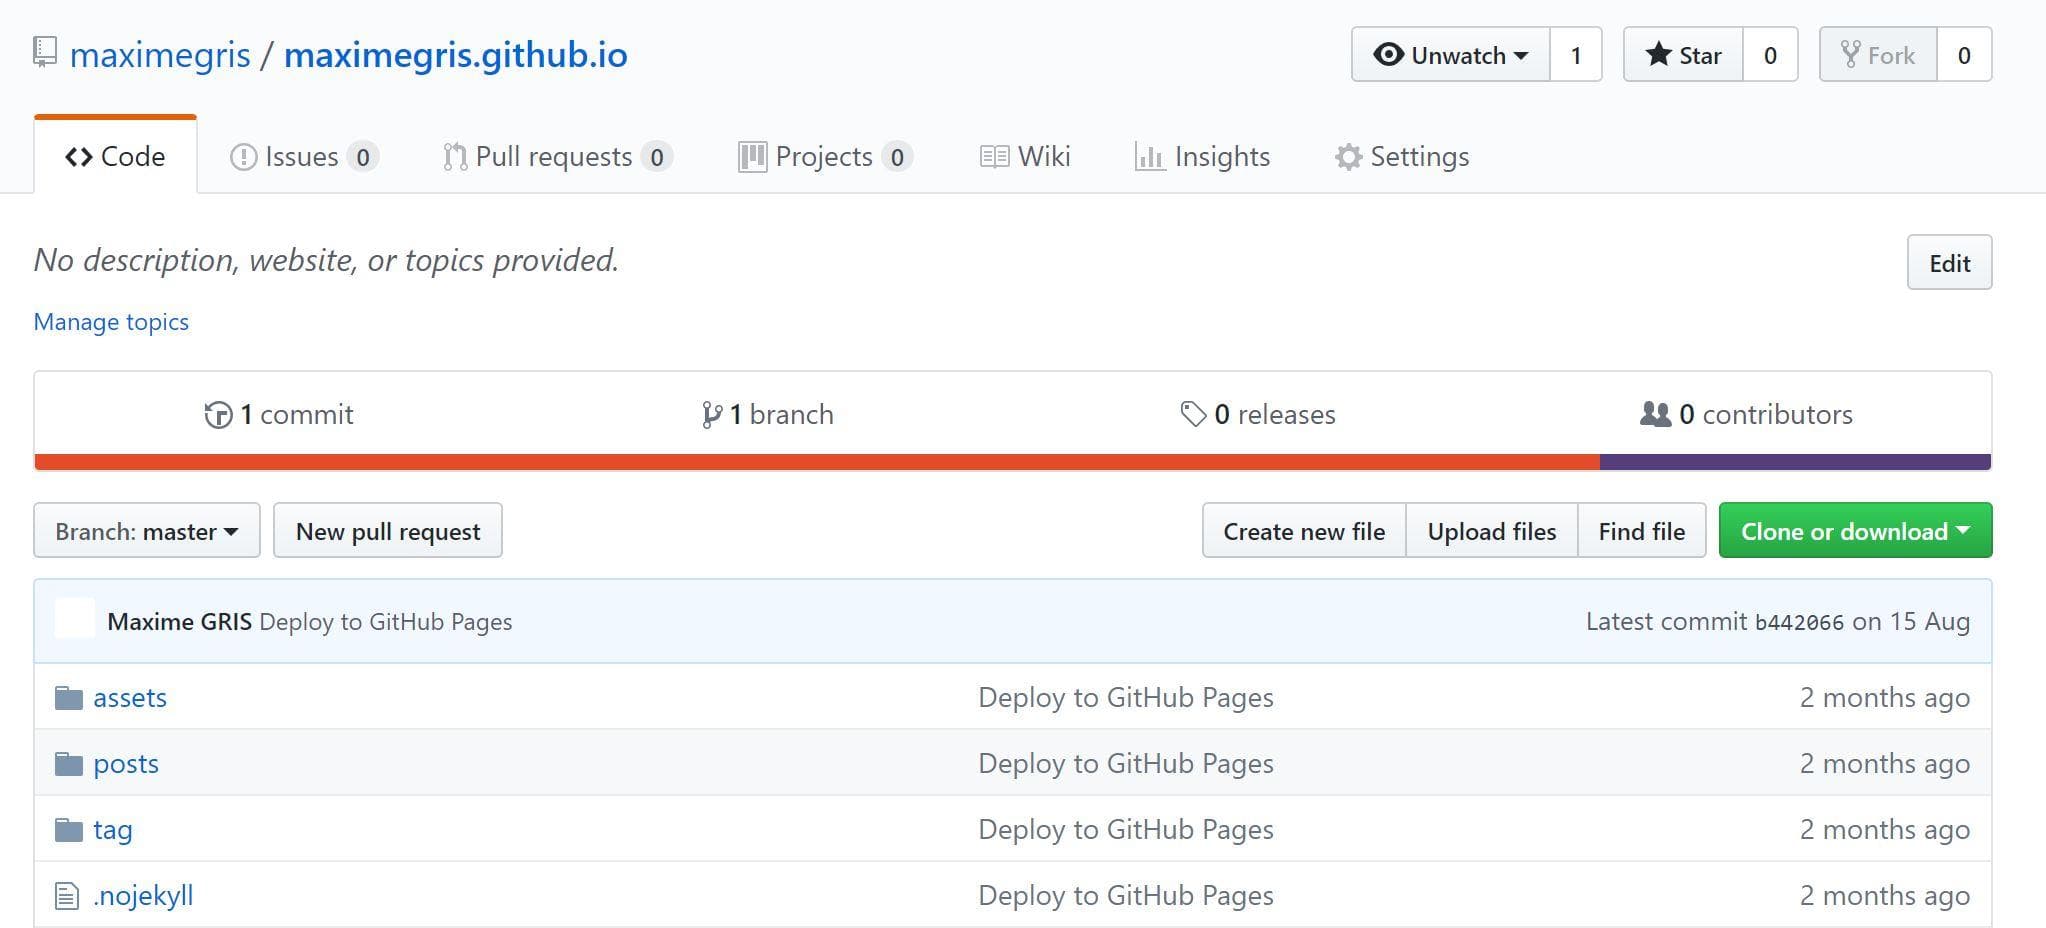This screenshot has width=2046, height=928.
Task: Open the commit message in the posts row
Action: click(x=1126, y=763)
